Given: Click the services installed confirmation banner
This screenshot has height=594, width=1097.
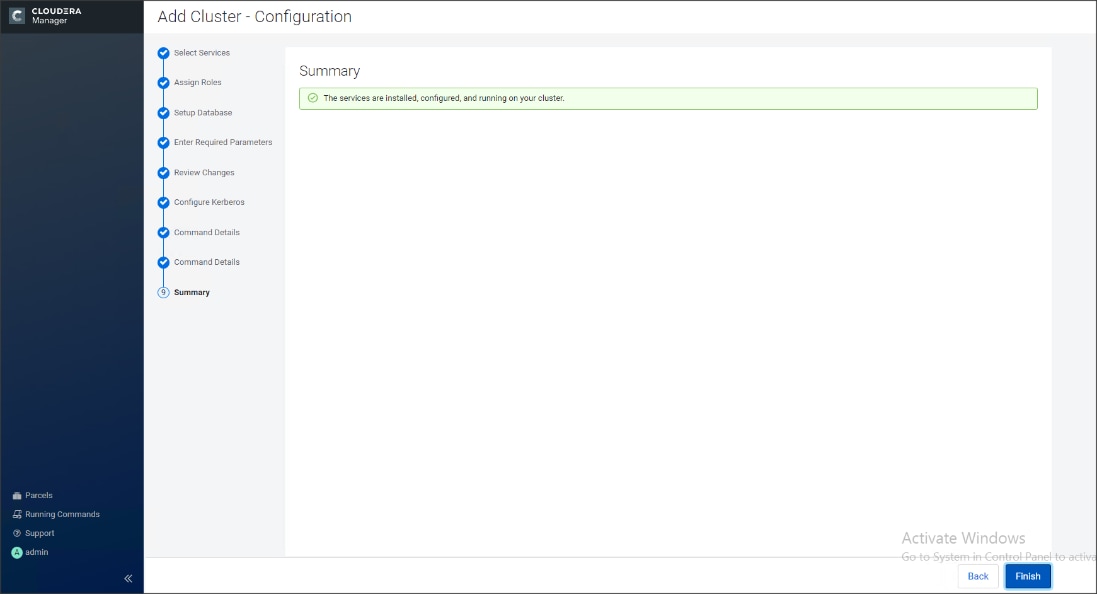Looking at the screenshot, I should tap(668, 98).
